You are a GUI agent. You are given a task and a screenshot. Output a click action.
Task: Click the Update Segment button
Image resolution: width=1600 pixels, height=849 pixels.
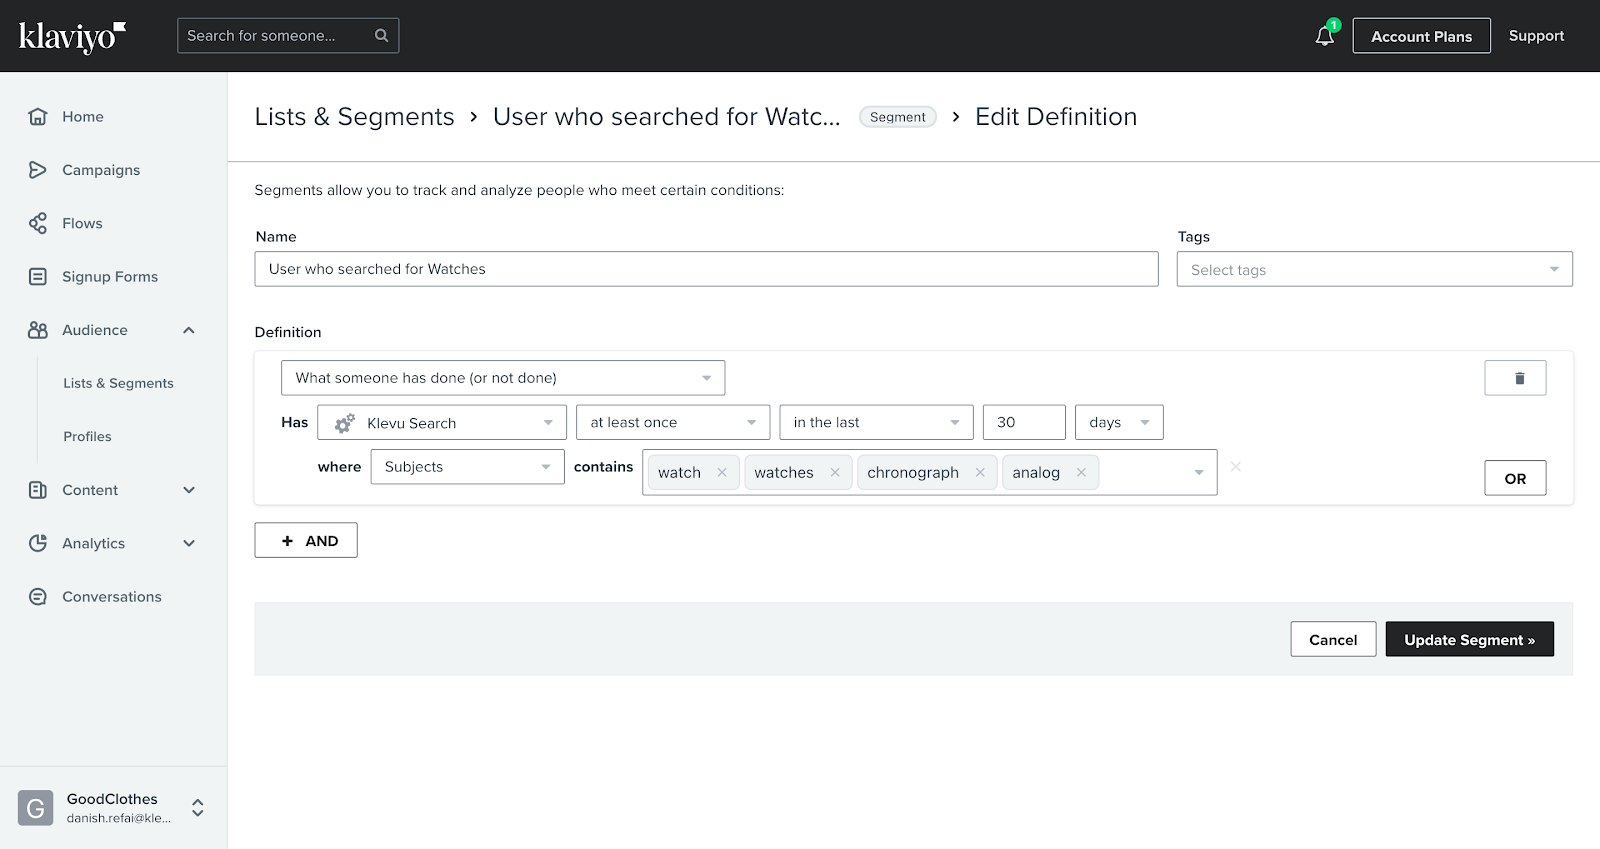(x=1468, y=640)
